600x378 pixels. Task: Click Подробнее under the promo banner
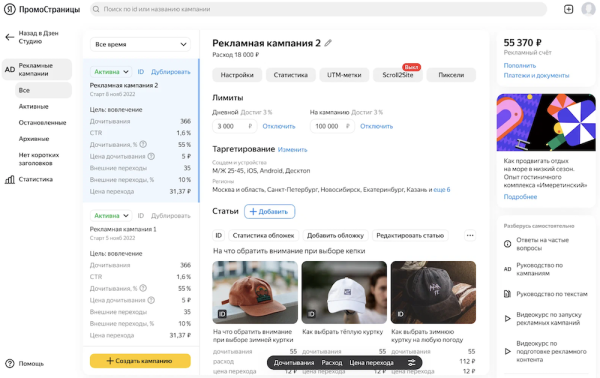click(x=520, y=197)
